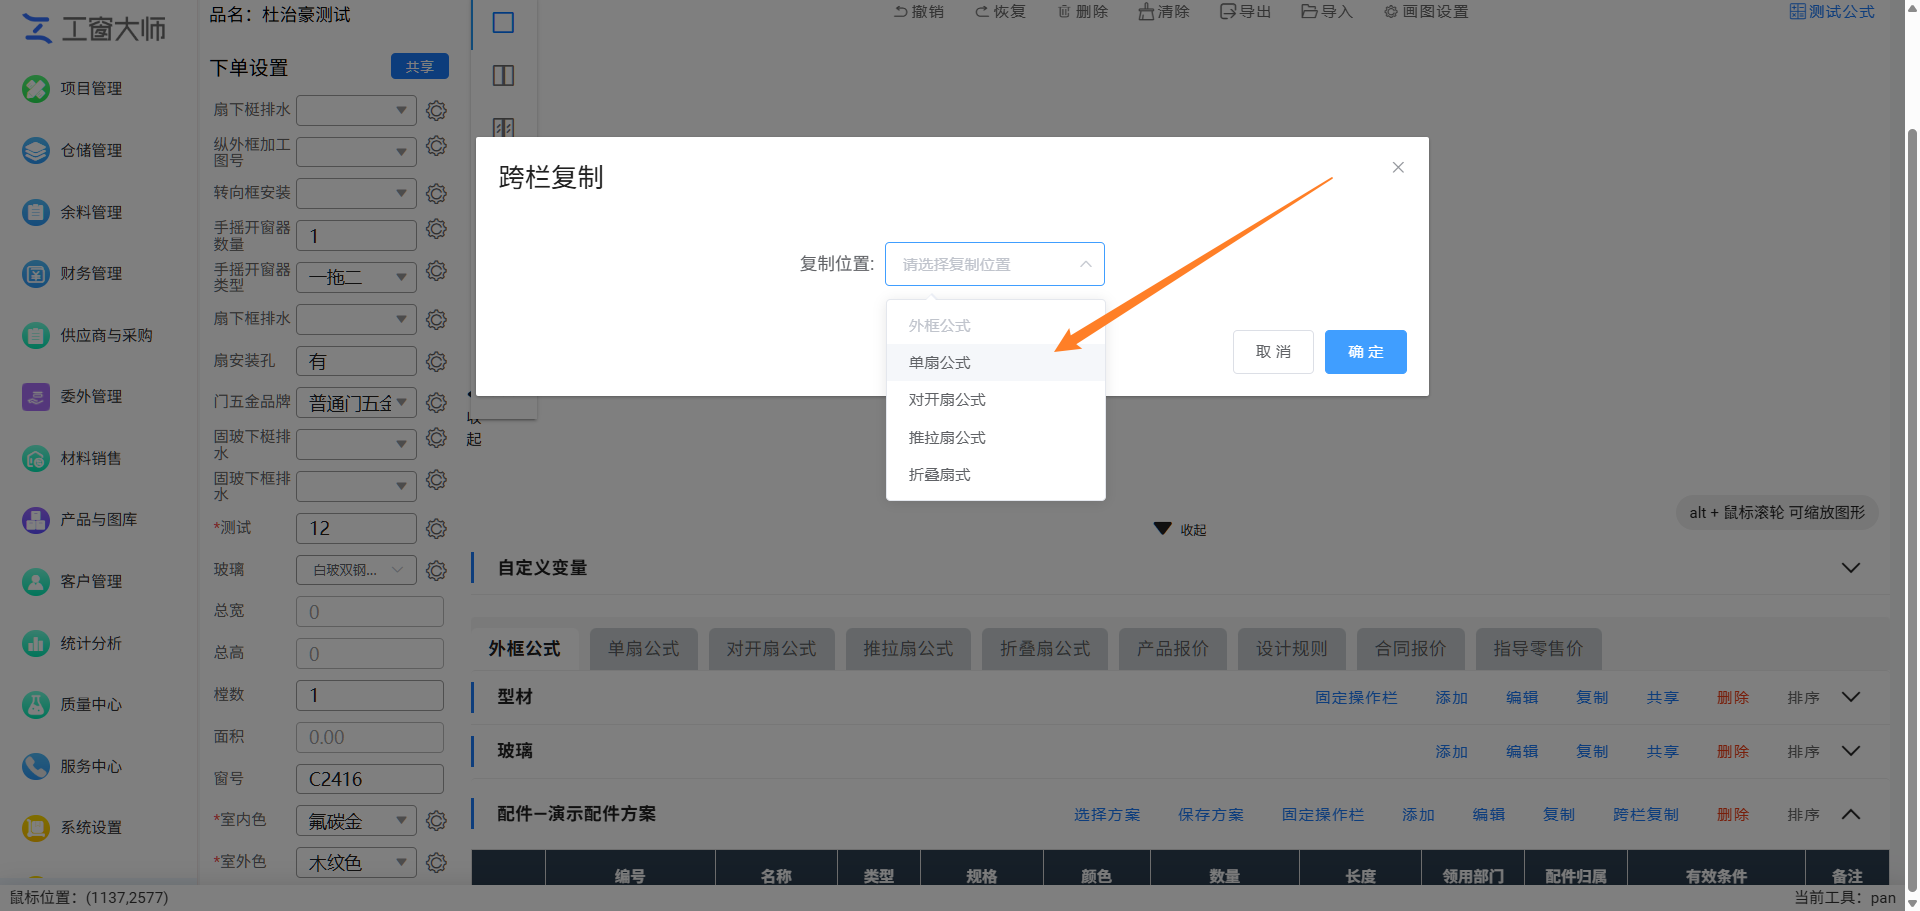Expand the 自定义变量 section chevron

point(1851,568)
